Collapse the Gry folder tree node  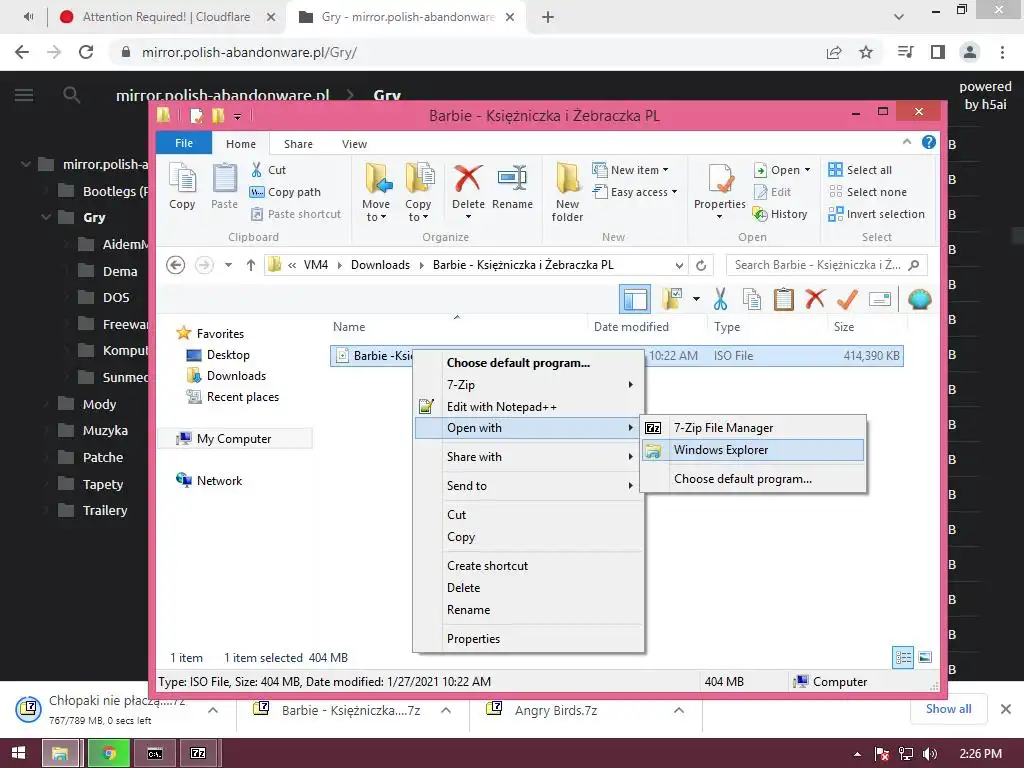[46, 217]
